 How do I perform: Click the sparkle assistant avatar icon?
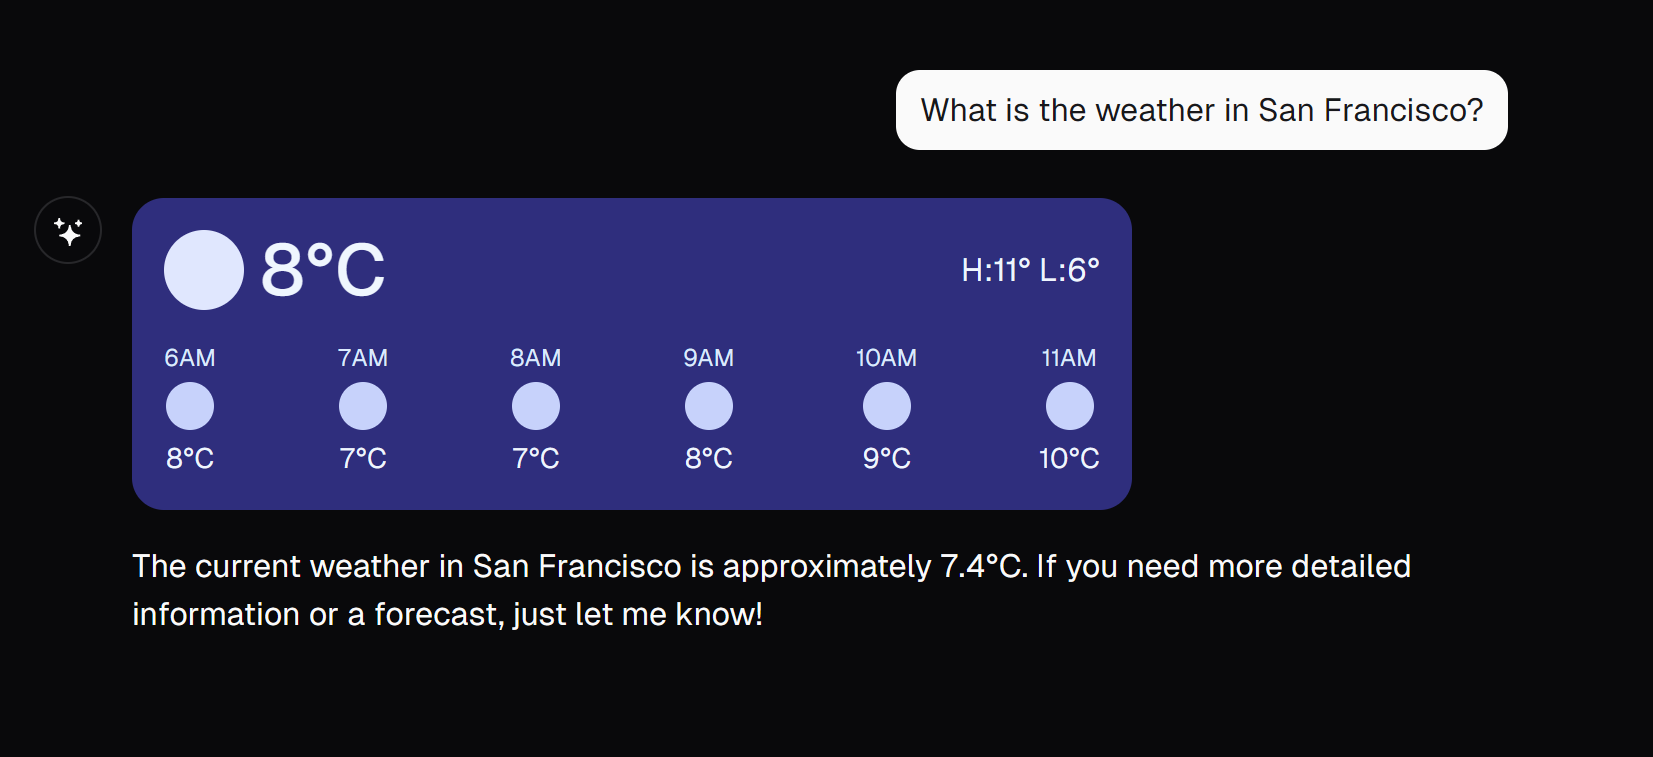pyautogui.click(x=67, y=229)
